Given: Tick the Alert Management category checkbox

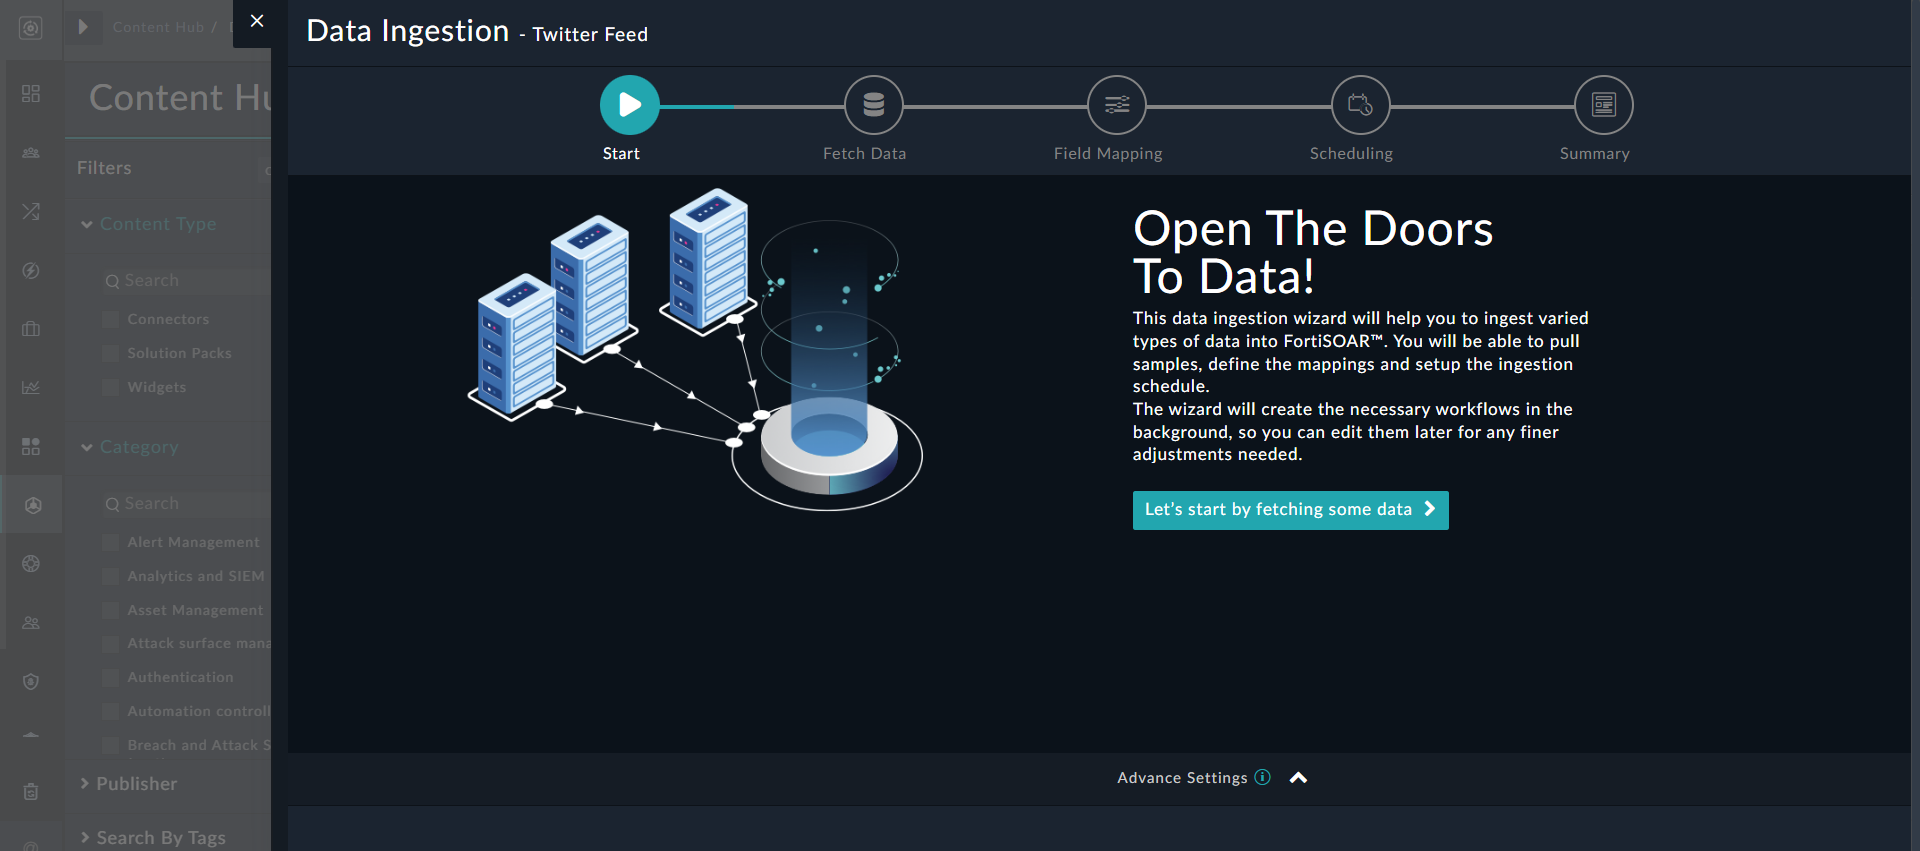Looking at the screenshot, I should click(111, 542).
